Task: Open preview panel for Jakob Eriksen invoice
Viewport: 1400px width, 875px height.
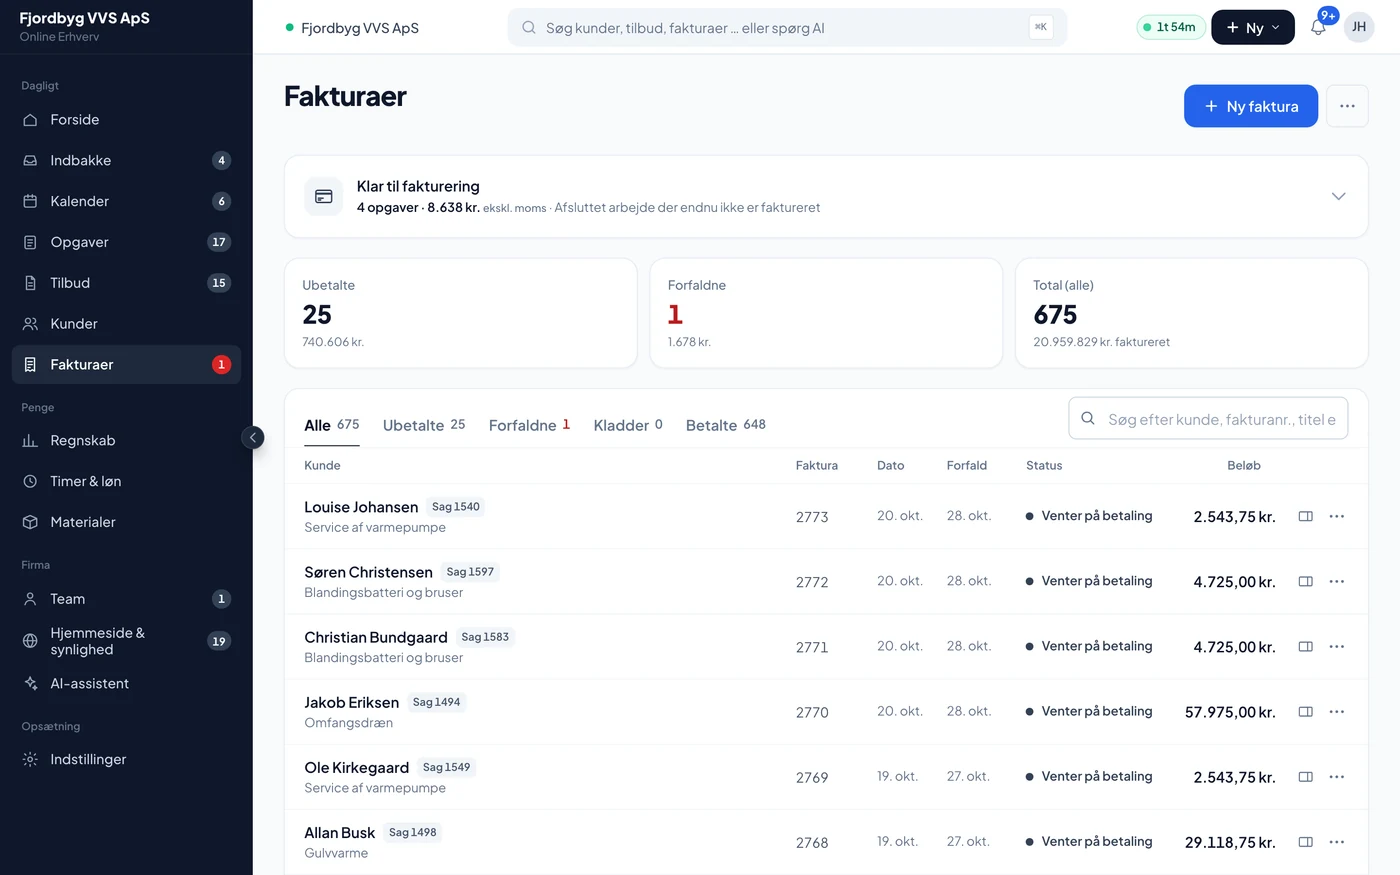Action: [x=1305, y=711]
